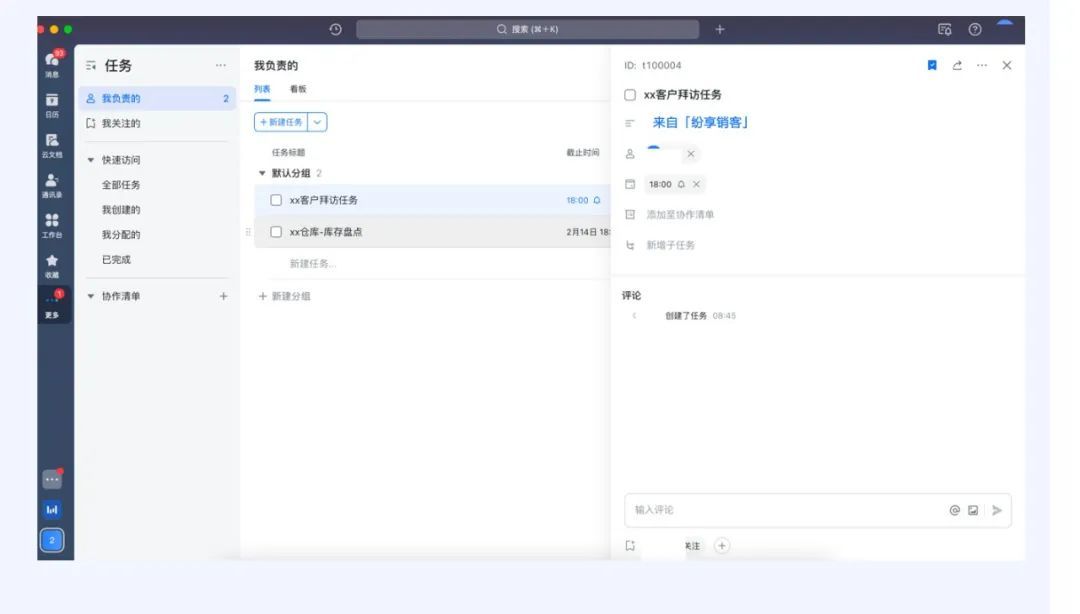Check the xx仓库-库存盘点 checkbox in the list
Image resolution: width=1080 pixels, height=614 pixels.
coord(276,232)
